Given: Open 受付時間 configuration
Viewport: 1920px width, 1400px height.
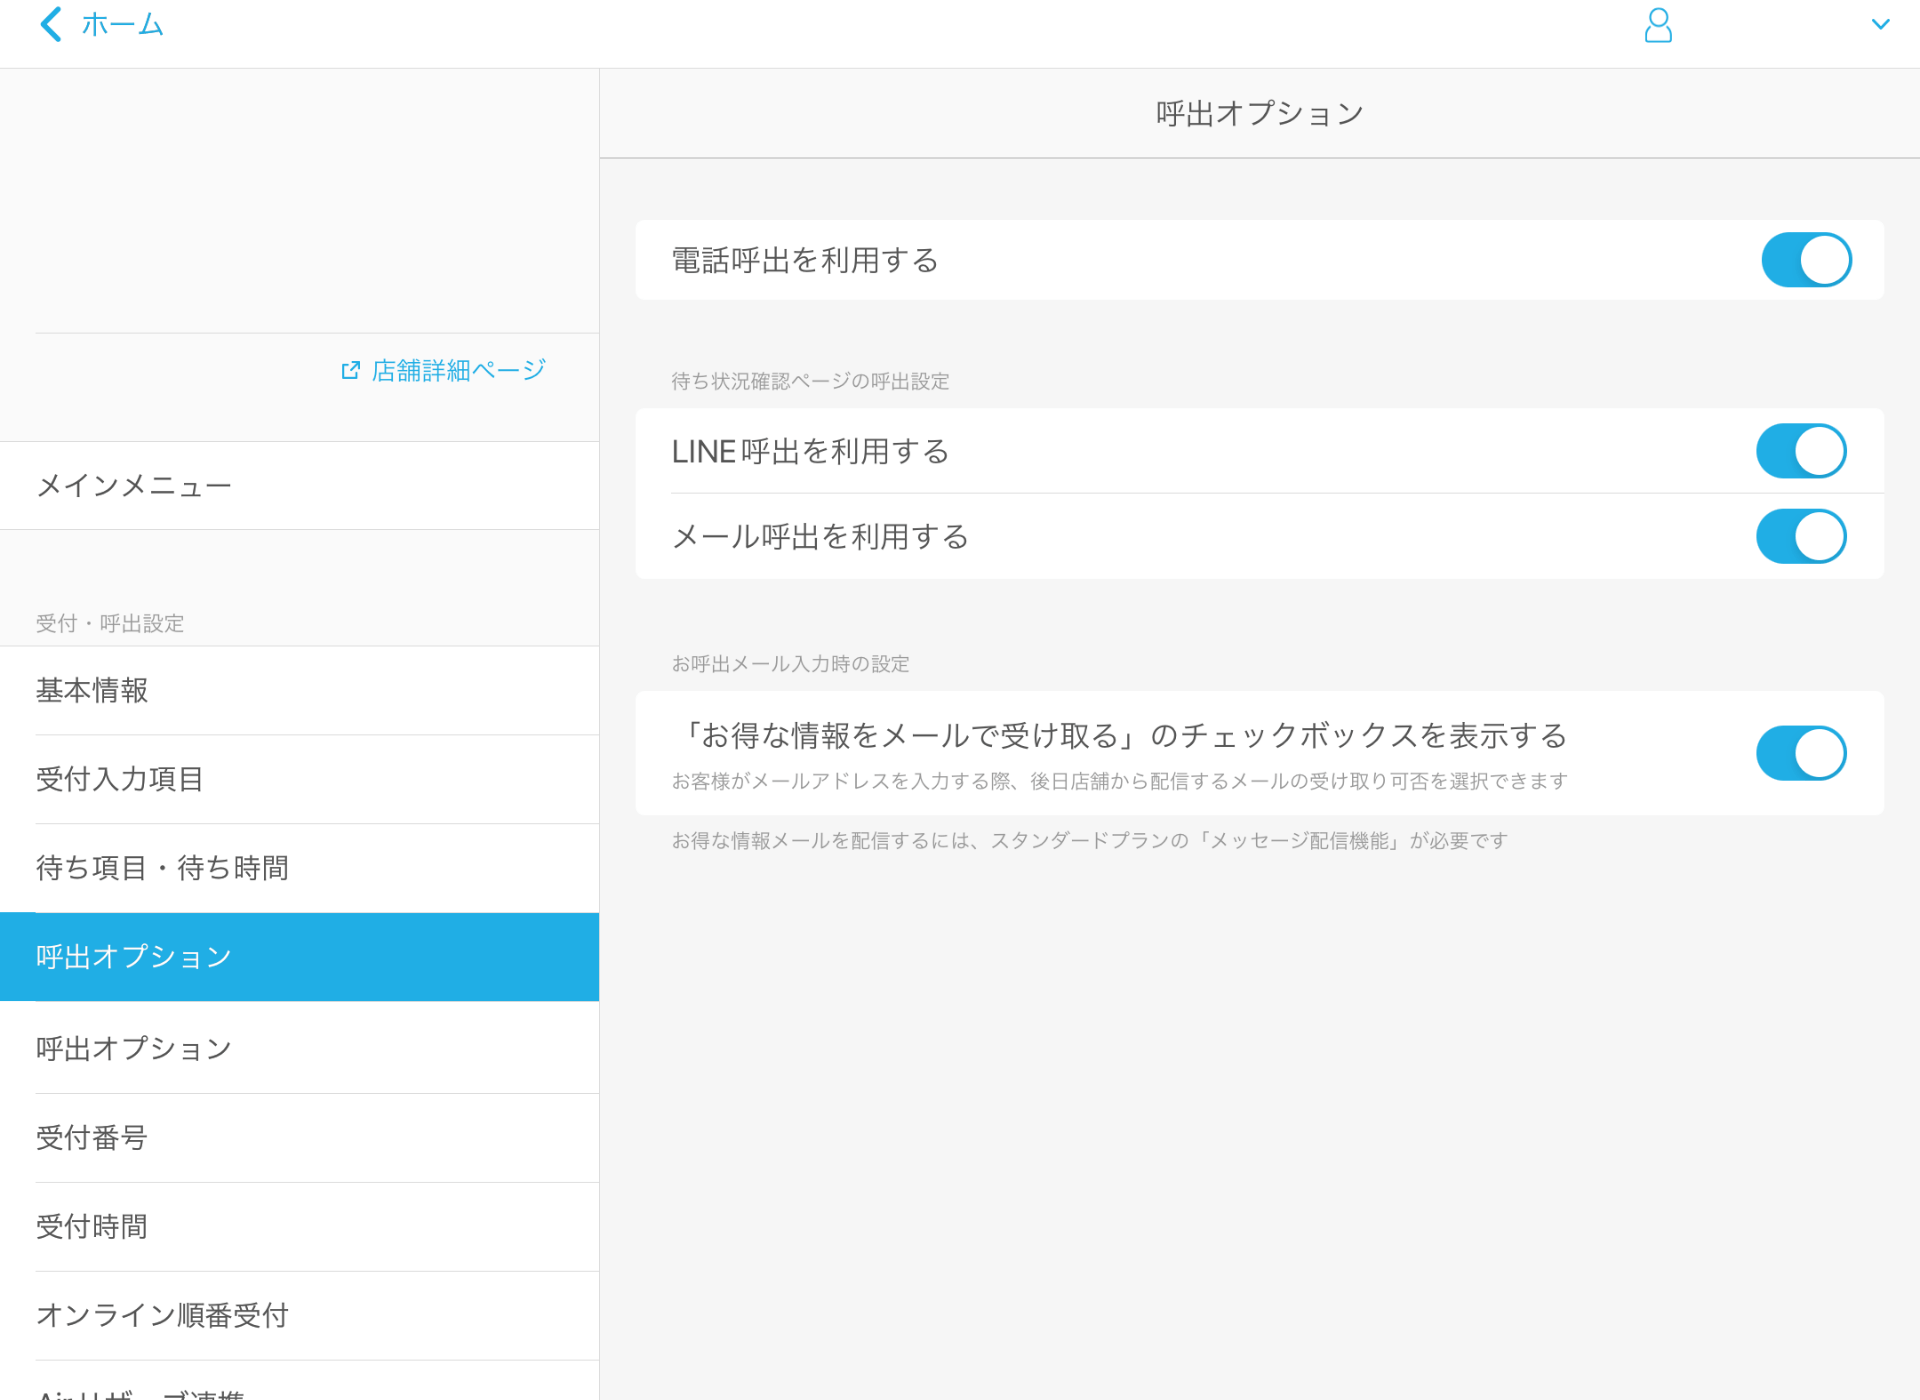Looking at the screenshot, I should [91, 1227].
